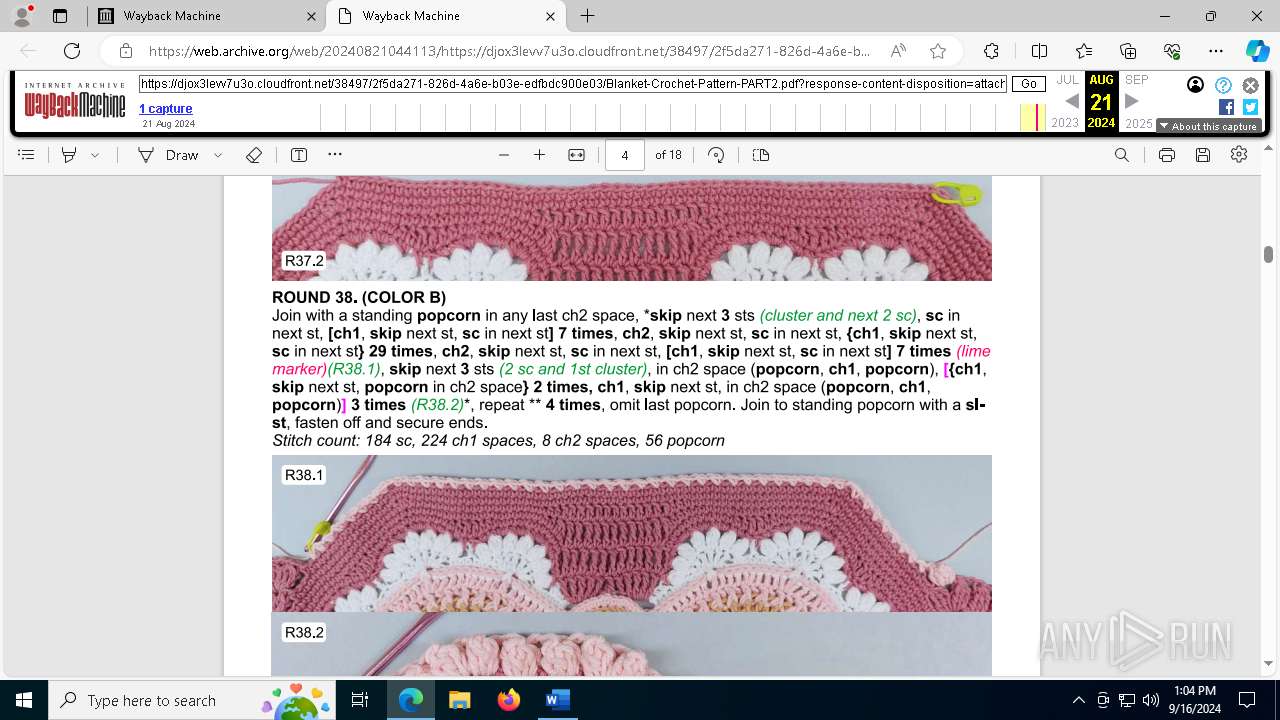Open Task View on the taskbar
Screen dimensions: 1280x720
tap(361, 700)
